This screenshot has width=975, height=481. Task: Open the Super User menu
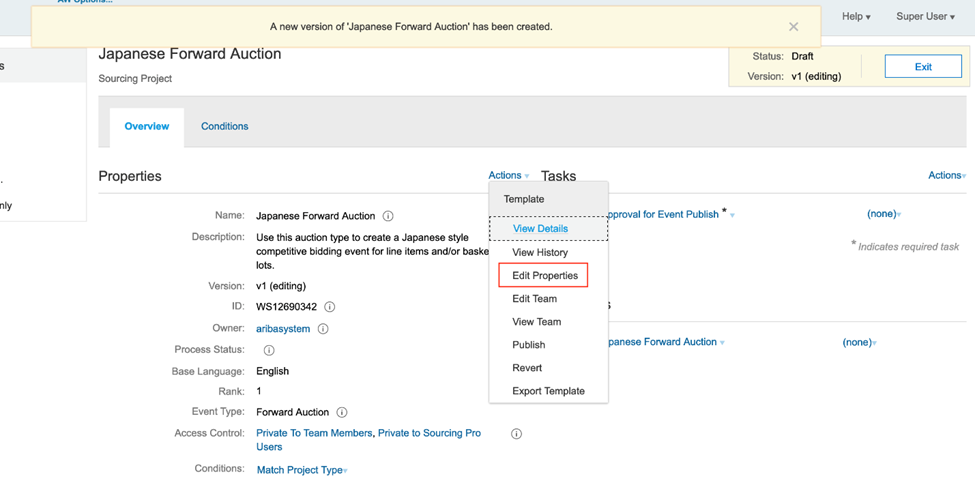click(x=924, y=17)
